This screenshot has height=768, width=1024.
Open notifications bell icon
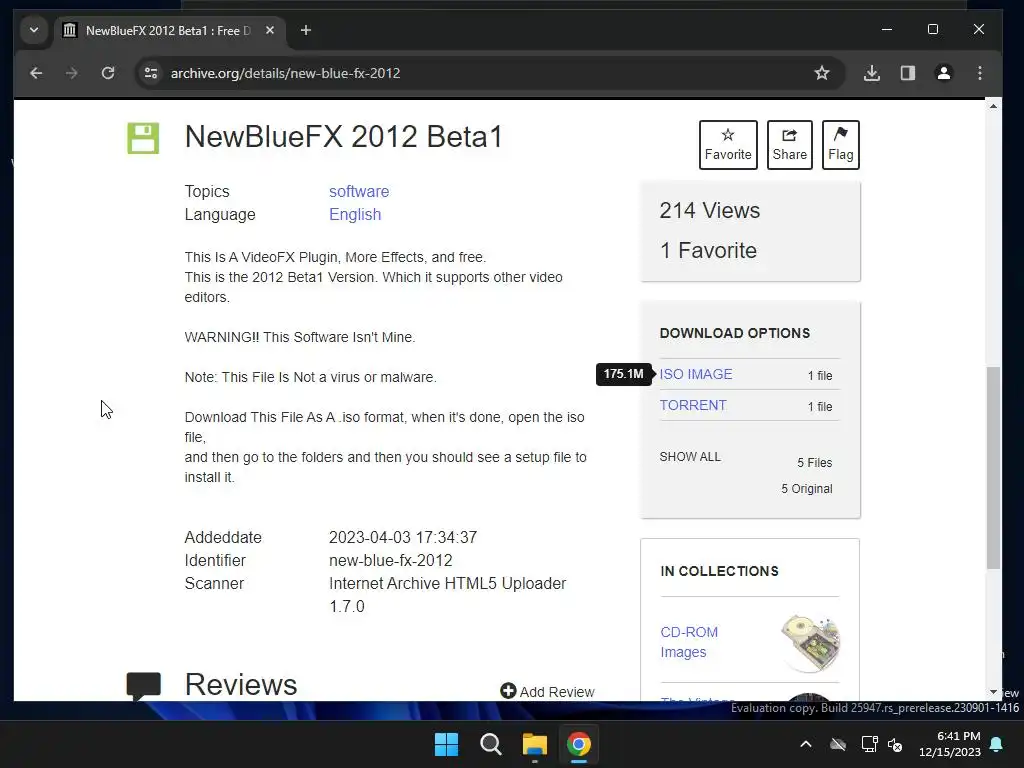click(997, 744)
